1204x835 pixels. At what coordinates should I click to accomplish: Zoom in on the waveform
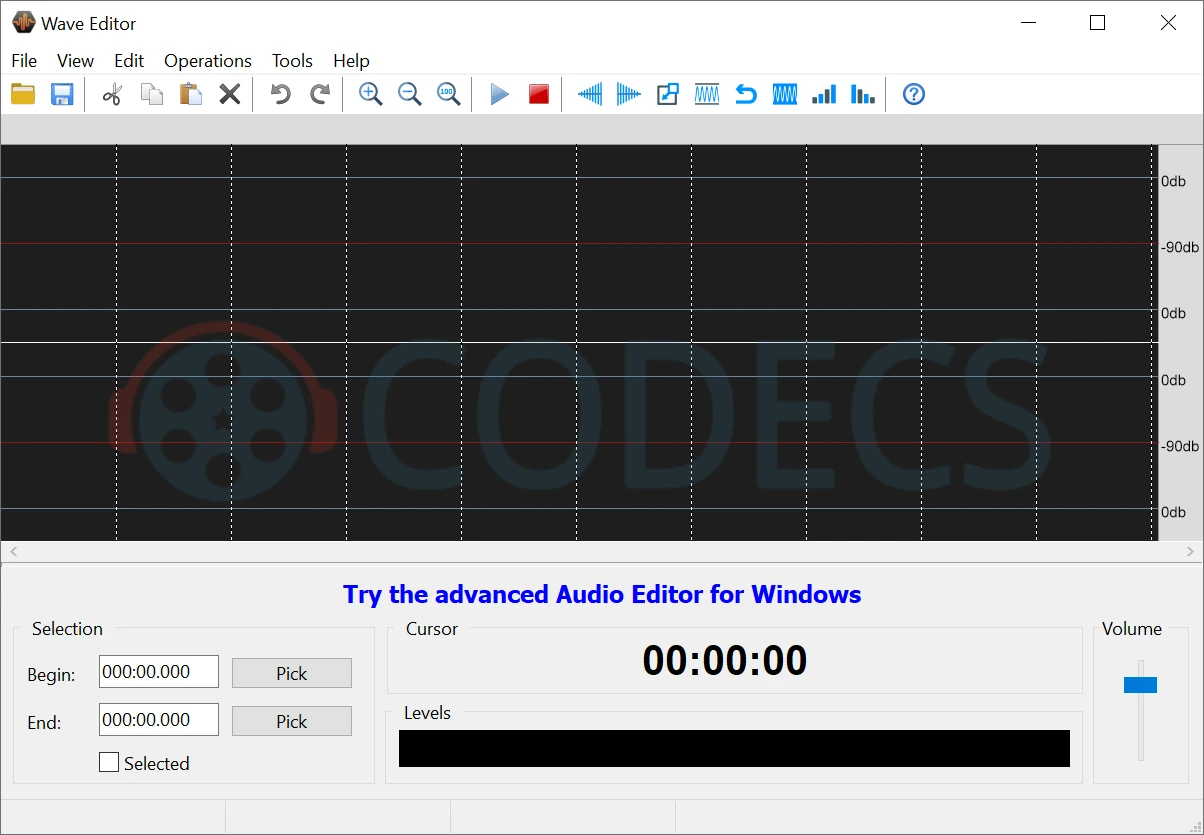[x=371, y=94]
